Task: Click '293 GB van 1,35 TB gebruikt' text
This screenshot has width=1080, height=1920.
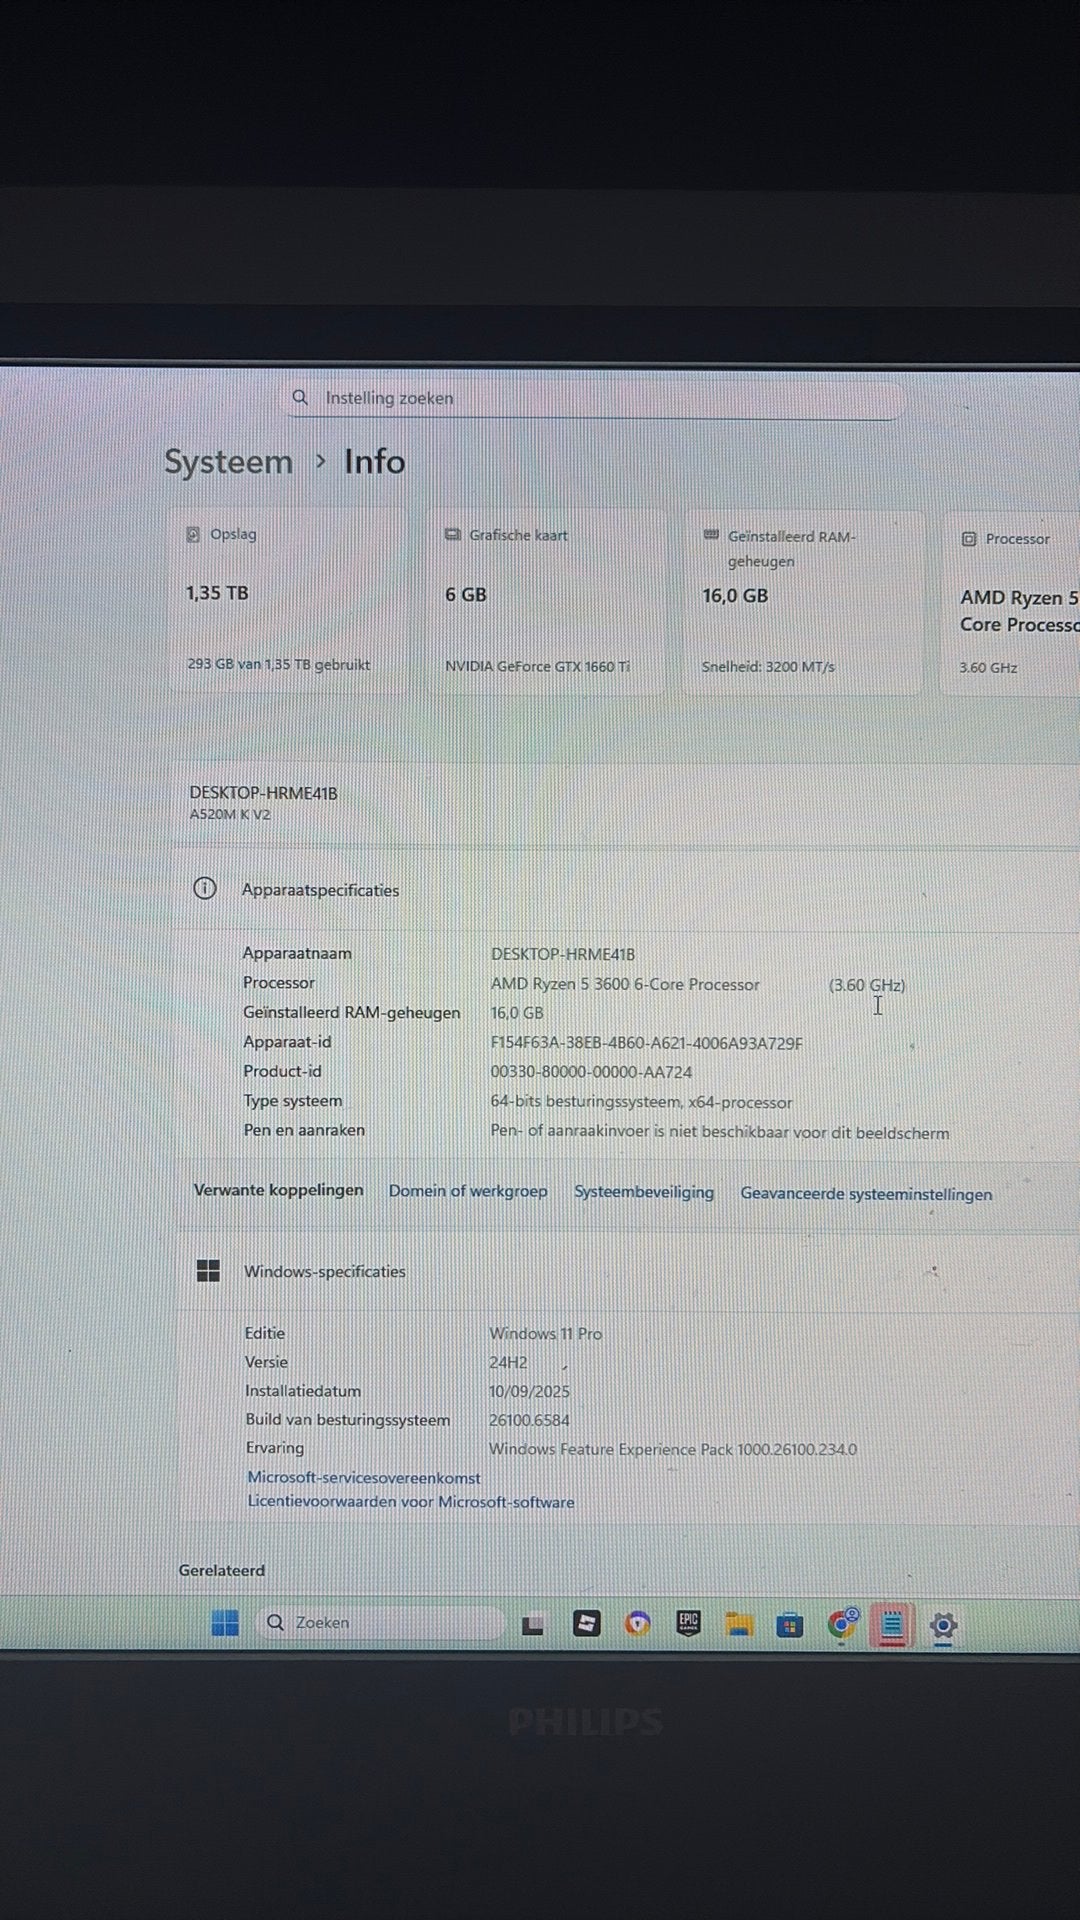Action: 279,665
